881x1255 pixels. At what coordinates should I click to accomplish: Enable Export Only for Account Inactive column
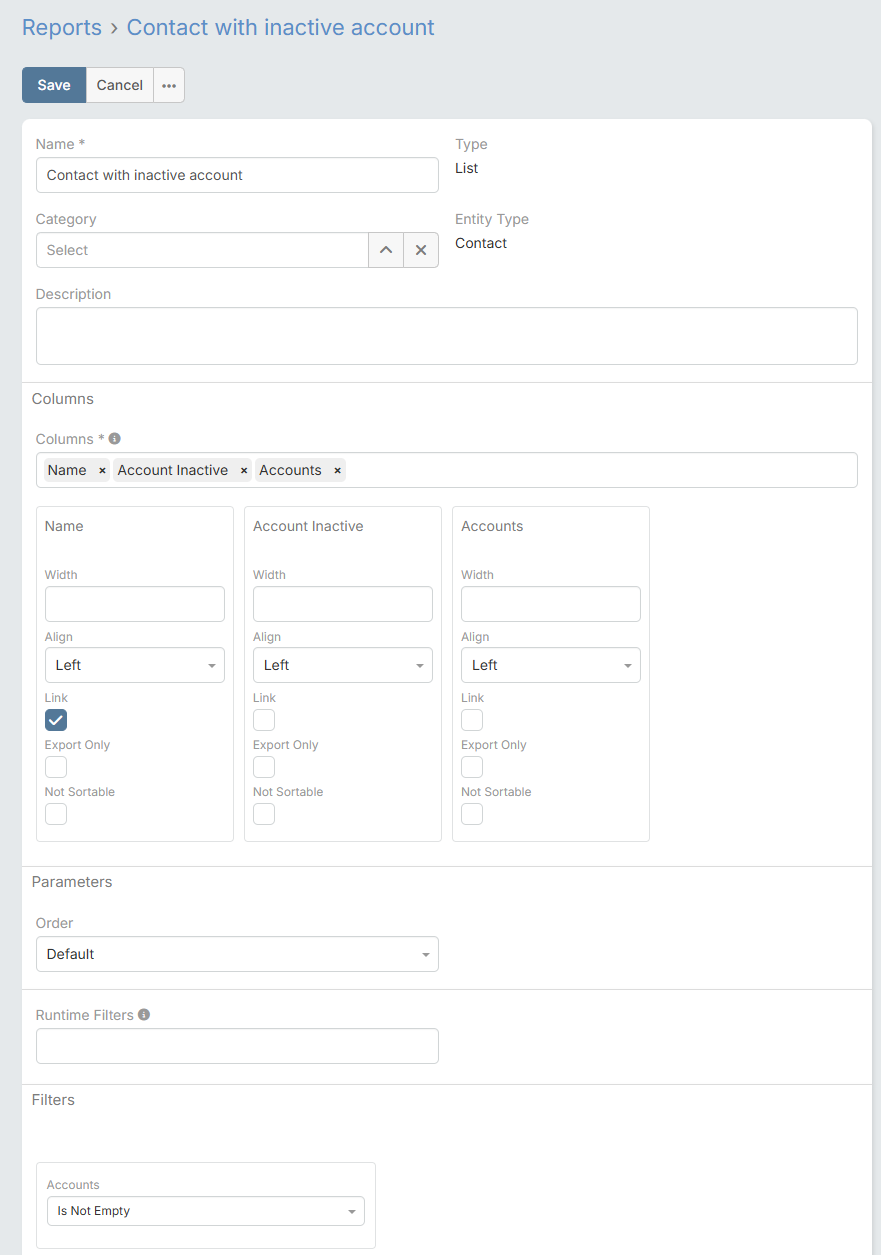click(264, 767)
